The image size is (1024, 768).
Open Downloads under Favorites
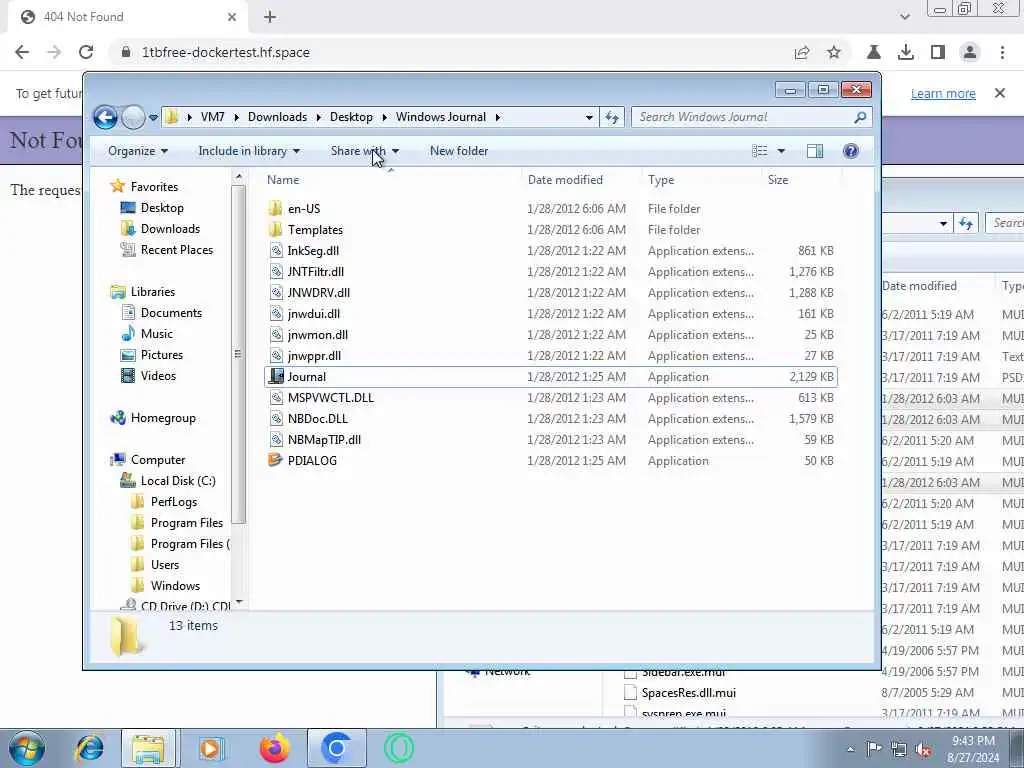pos(170,229)
